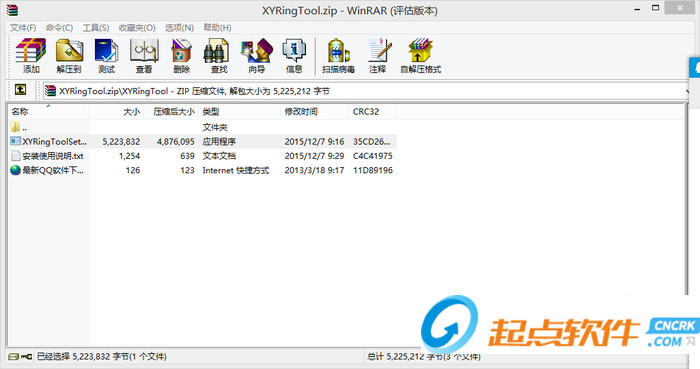
Task: Sort by the Name (名称) column header
Action: click(x=48, y=112)
